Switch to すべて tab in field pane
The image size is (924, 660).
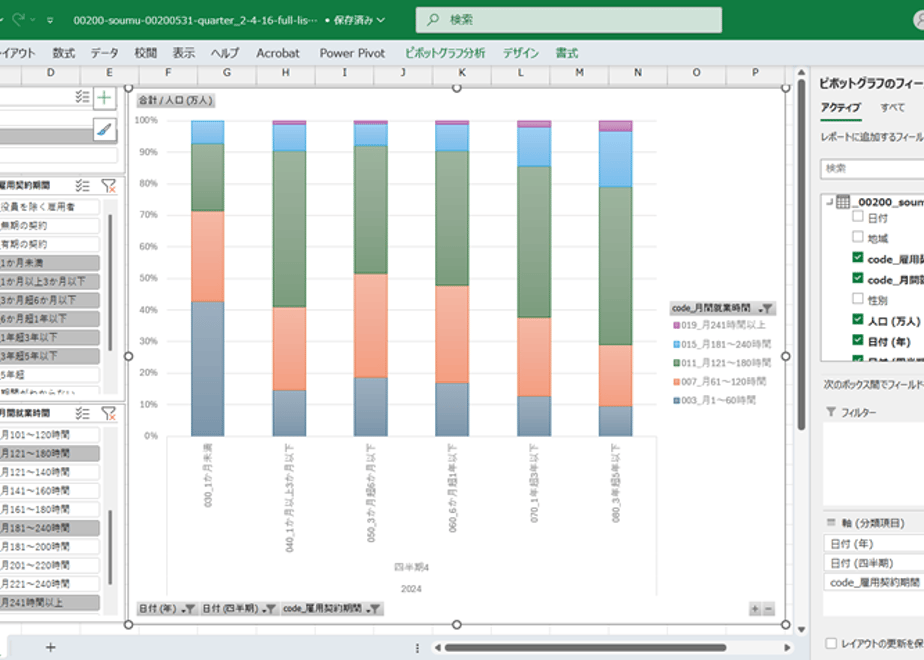click(892, 107)
